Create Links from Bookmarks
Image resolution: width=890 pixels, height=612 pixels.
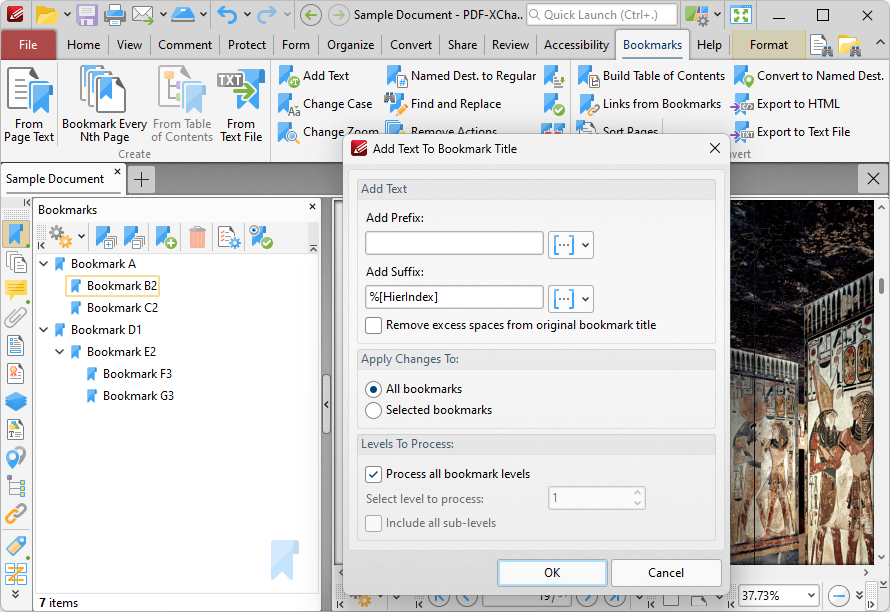649,104
